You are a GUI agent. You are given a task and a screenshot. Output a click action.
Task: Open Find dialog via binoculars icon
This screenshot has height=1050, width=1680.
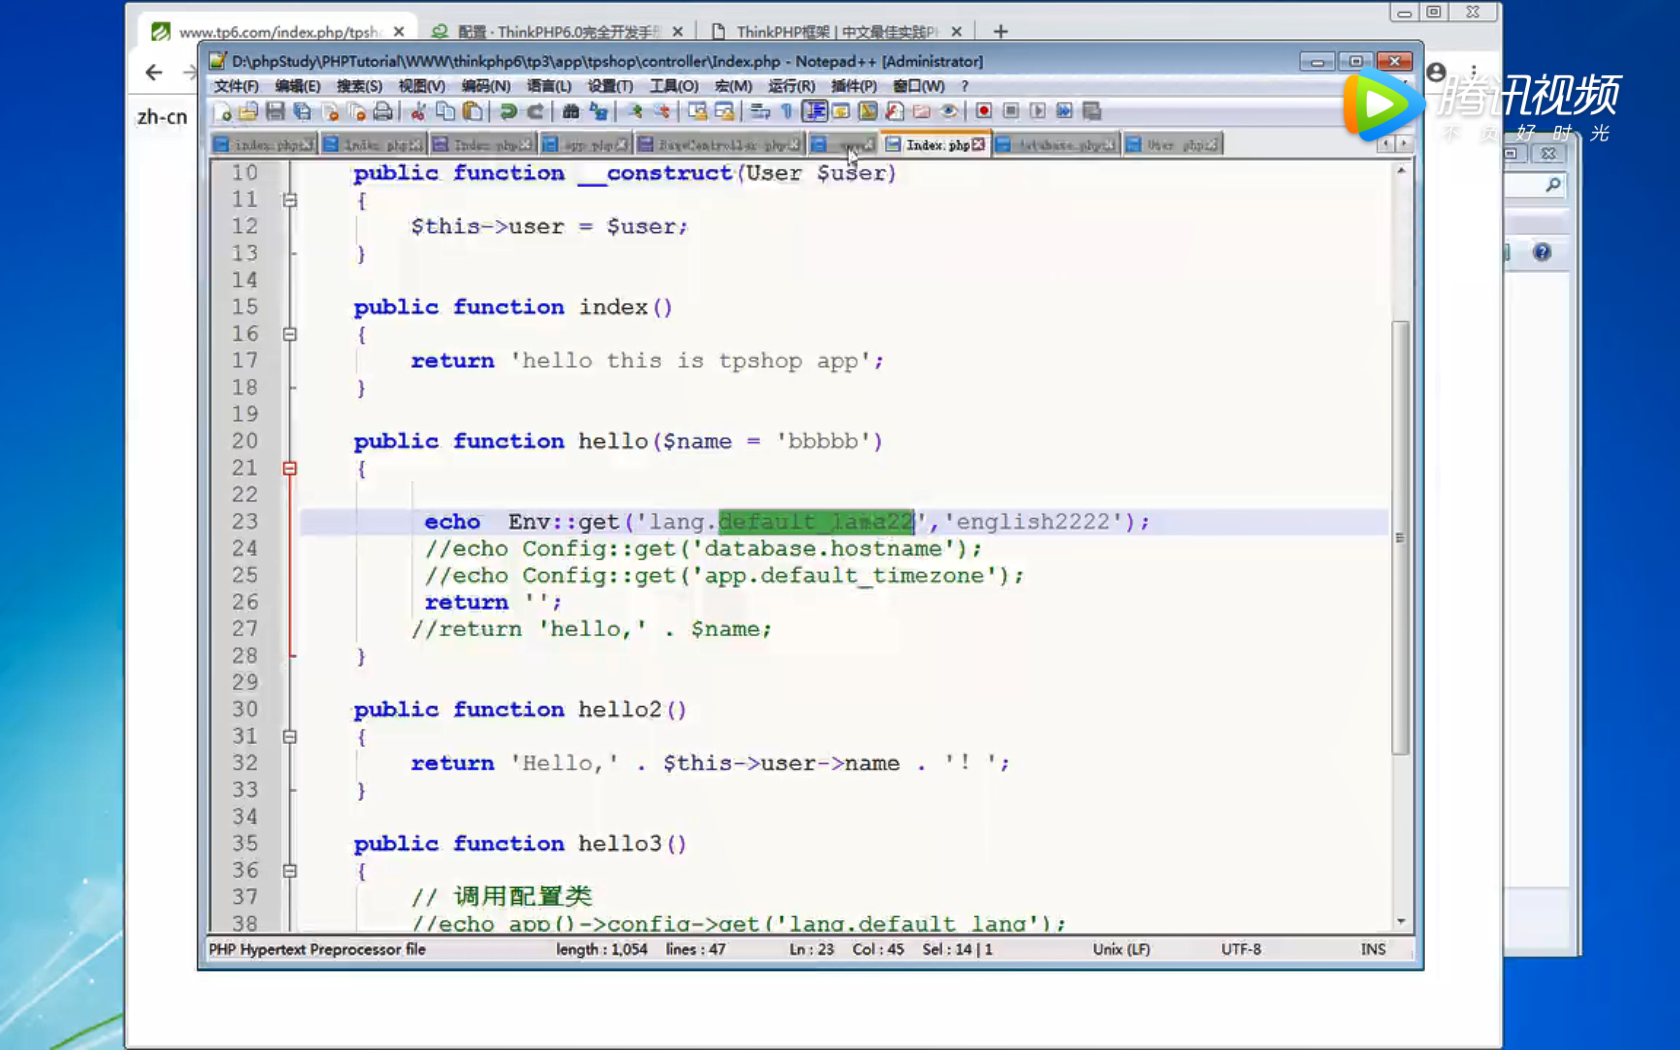(x=571, y=111)
